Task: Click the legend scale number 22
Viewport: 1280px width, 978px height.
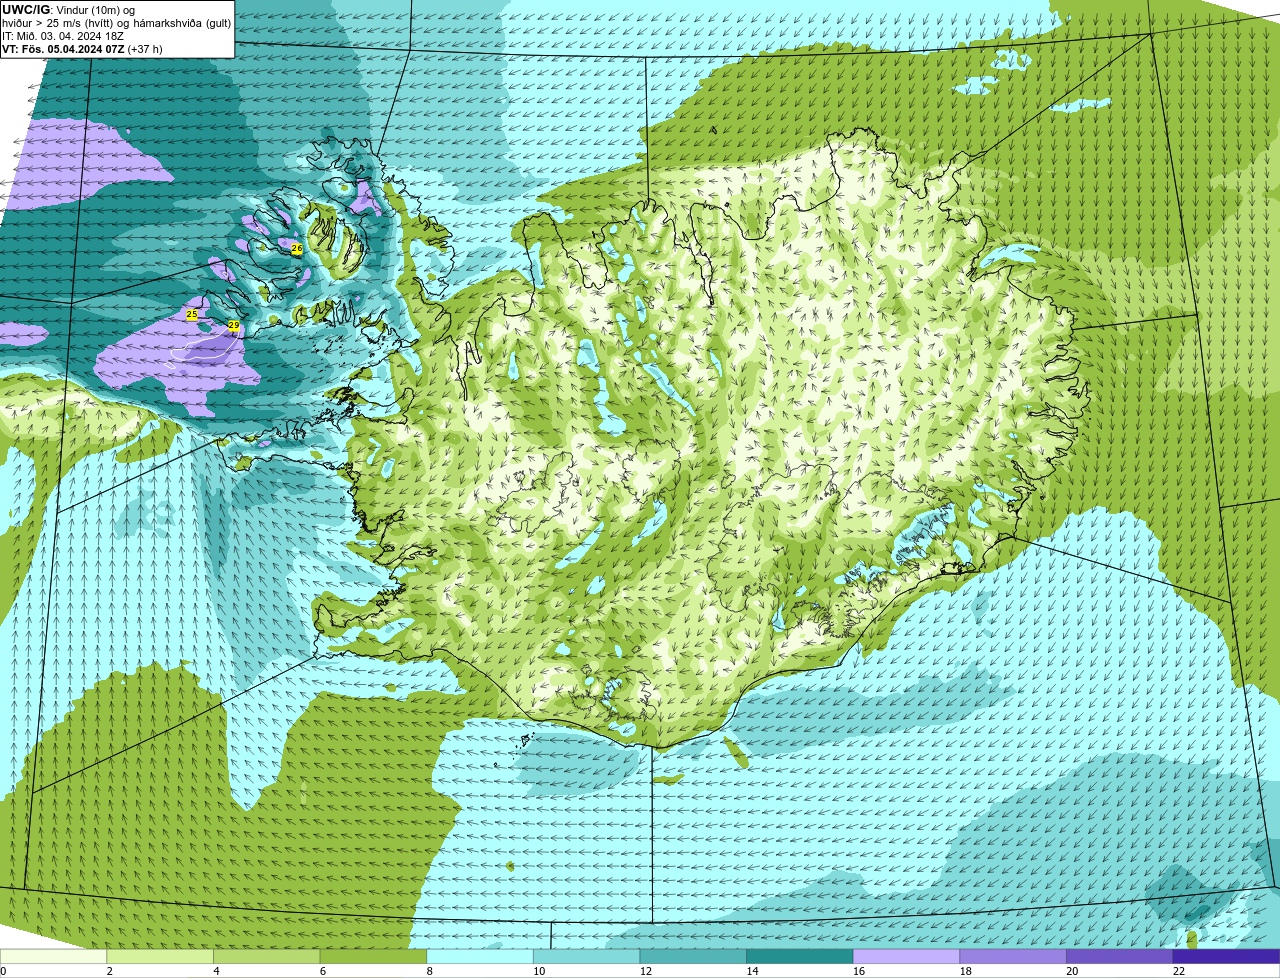Action: point(1179,971)
